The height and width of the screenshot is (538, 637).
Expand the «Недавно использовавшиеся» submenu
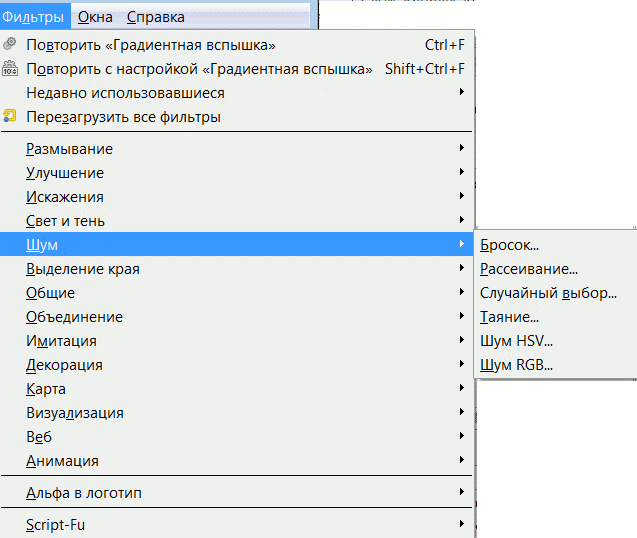click(x=125, y=93)
